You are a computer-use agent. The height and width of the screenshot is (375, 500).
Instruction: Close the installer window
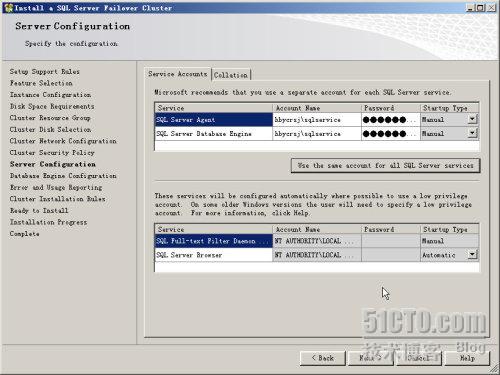pos(491,7)
